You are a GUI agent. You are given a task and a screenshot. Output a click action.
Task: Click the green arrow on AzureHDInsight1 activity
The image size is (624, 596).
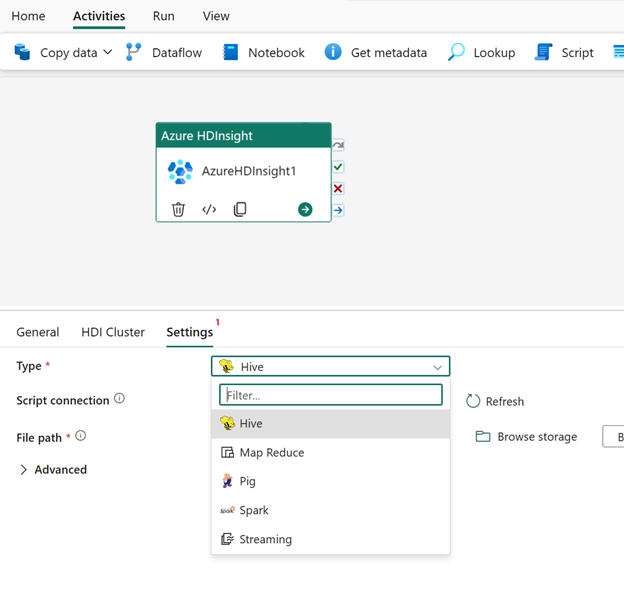click(x=305, y=209)
